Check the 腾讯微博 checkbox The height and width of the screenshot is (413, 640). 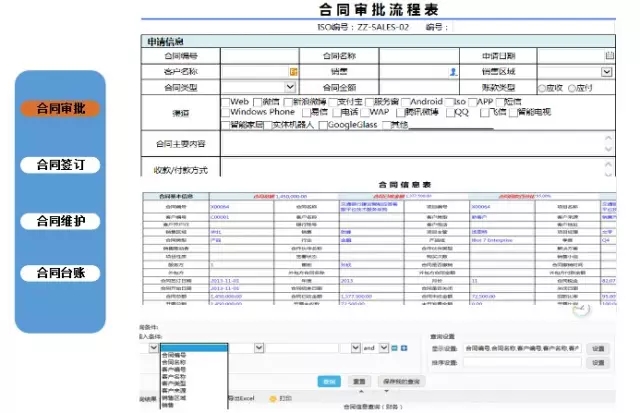tap(400, 113)
